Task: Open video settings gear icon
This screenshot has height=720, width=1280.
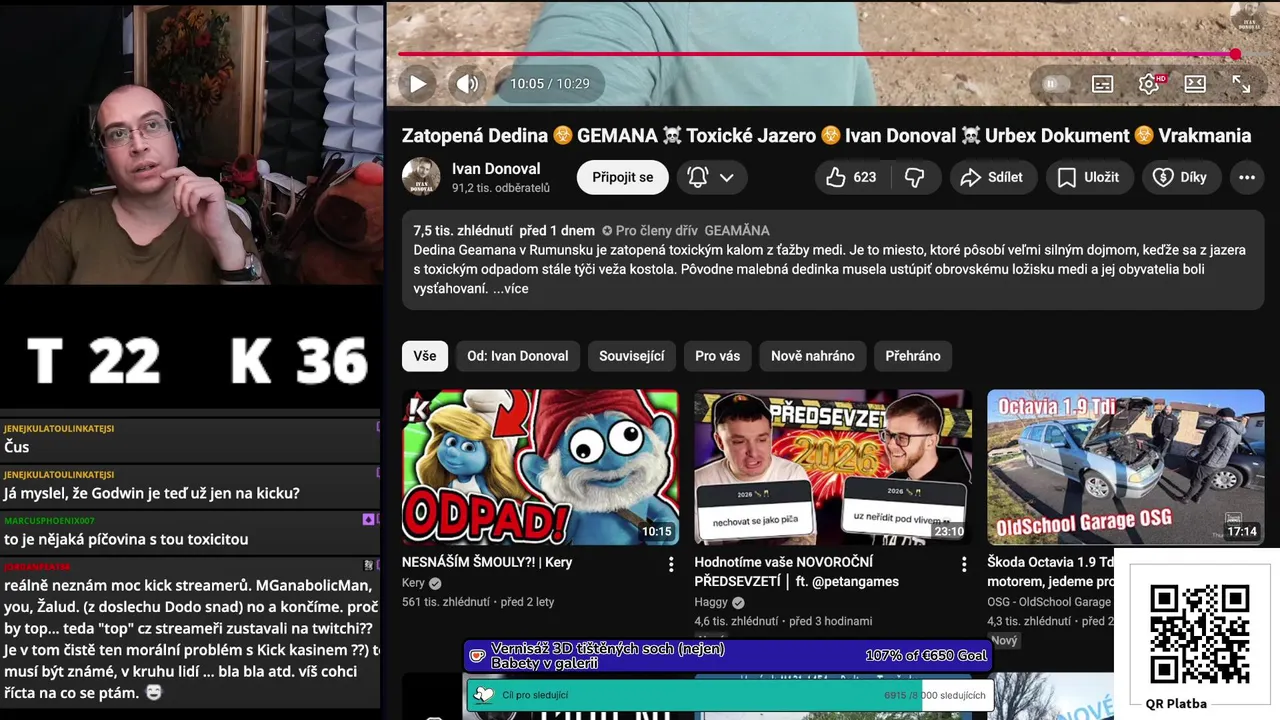Action: point(1149,84)
